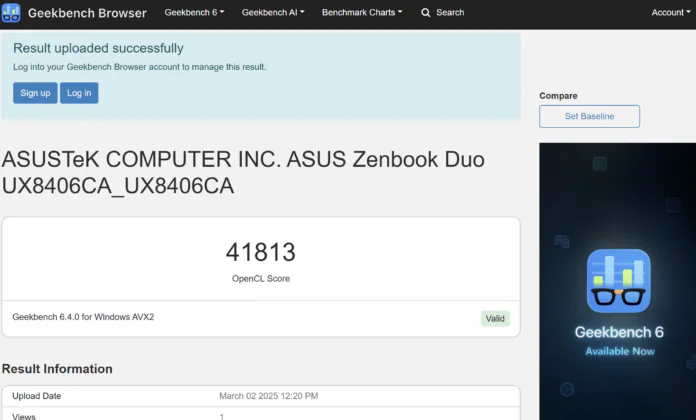The width and height of the screenshot is (696, 420).
Task: Click Set Baseline button
Action: click(x=589, y=116)
